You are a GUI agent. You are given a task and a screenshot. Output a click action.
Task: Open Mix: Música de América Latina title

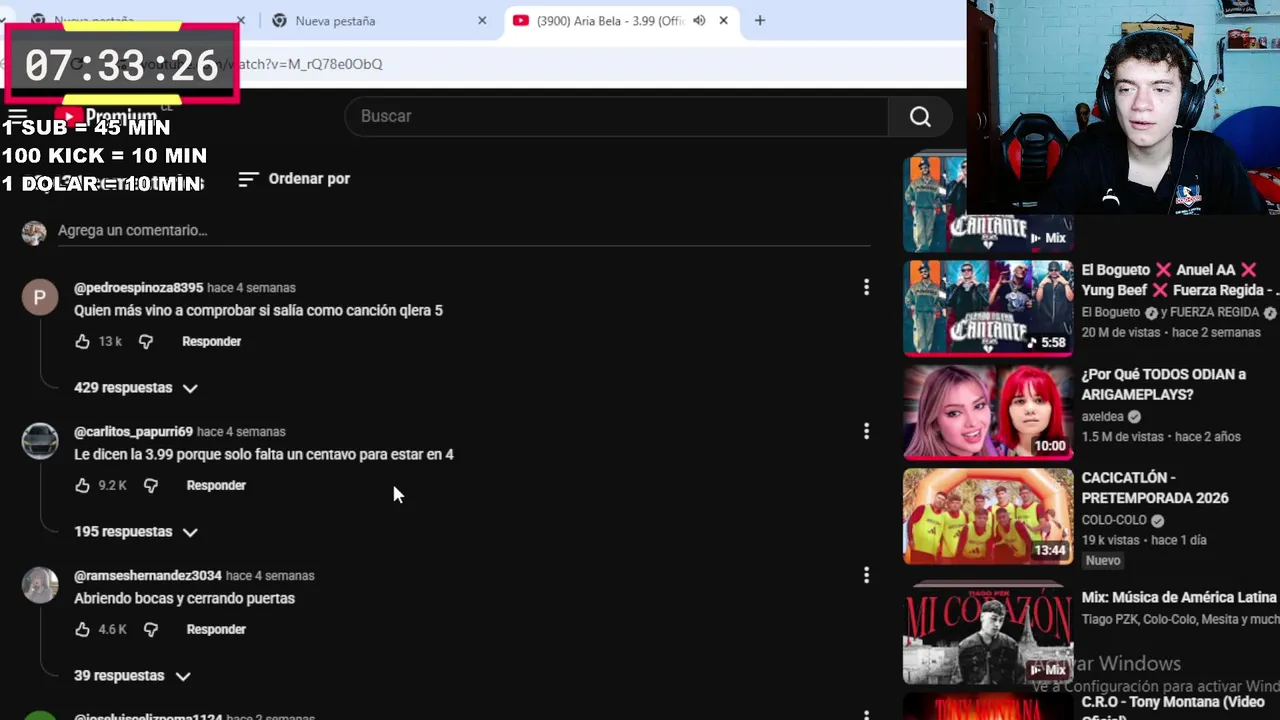click(1179, 597)
